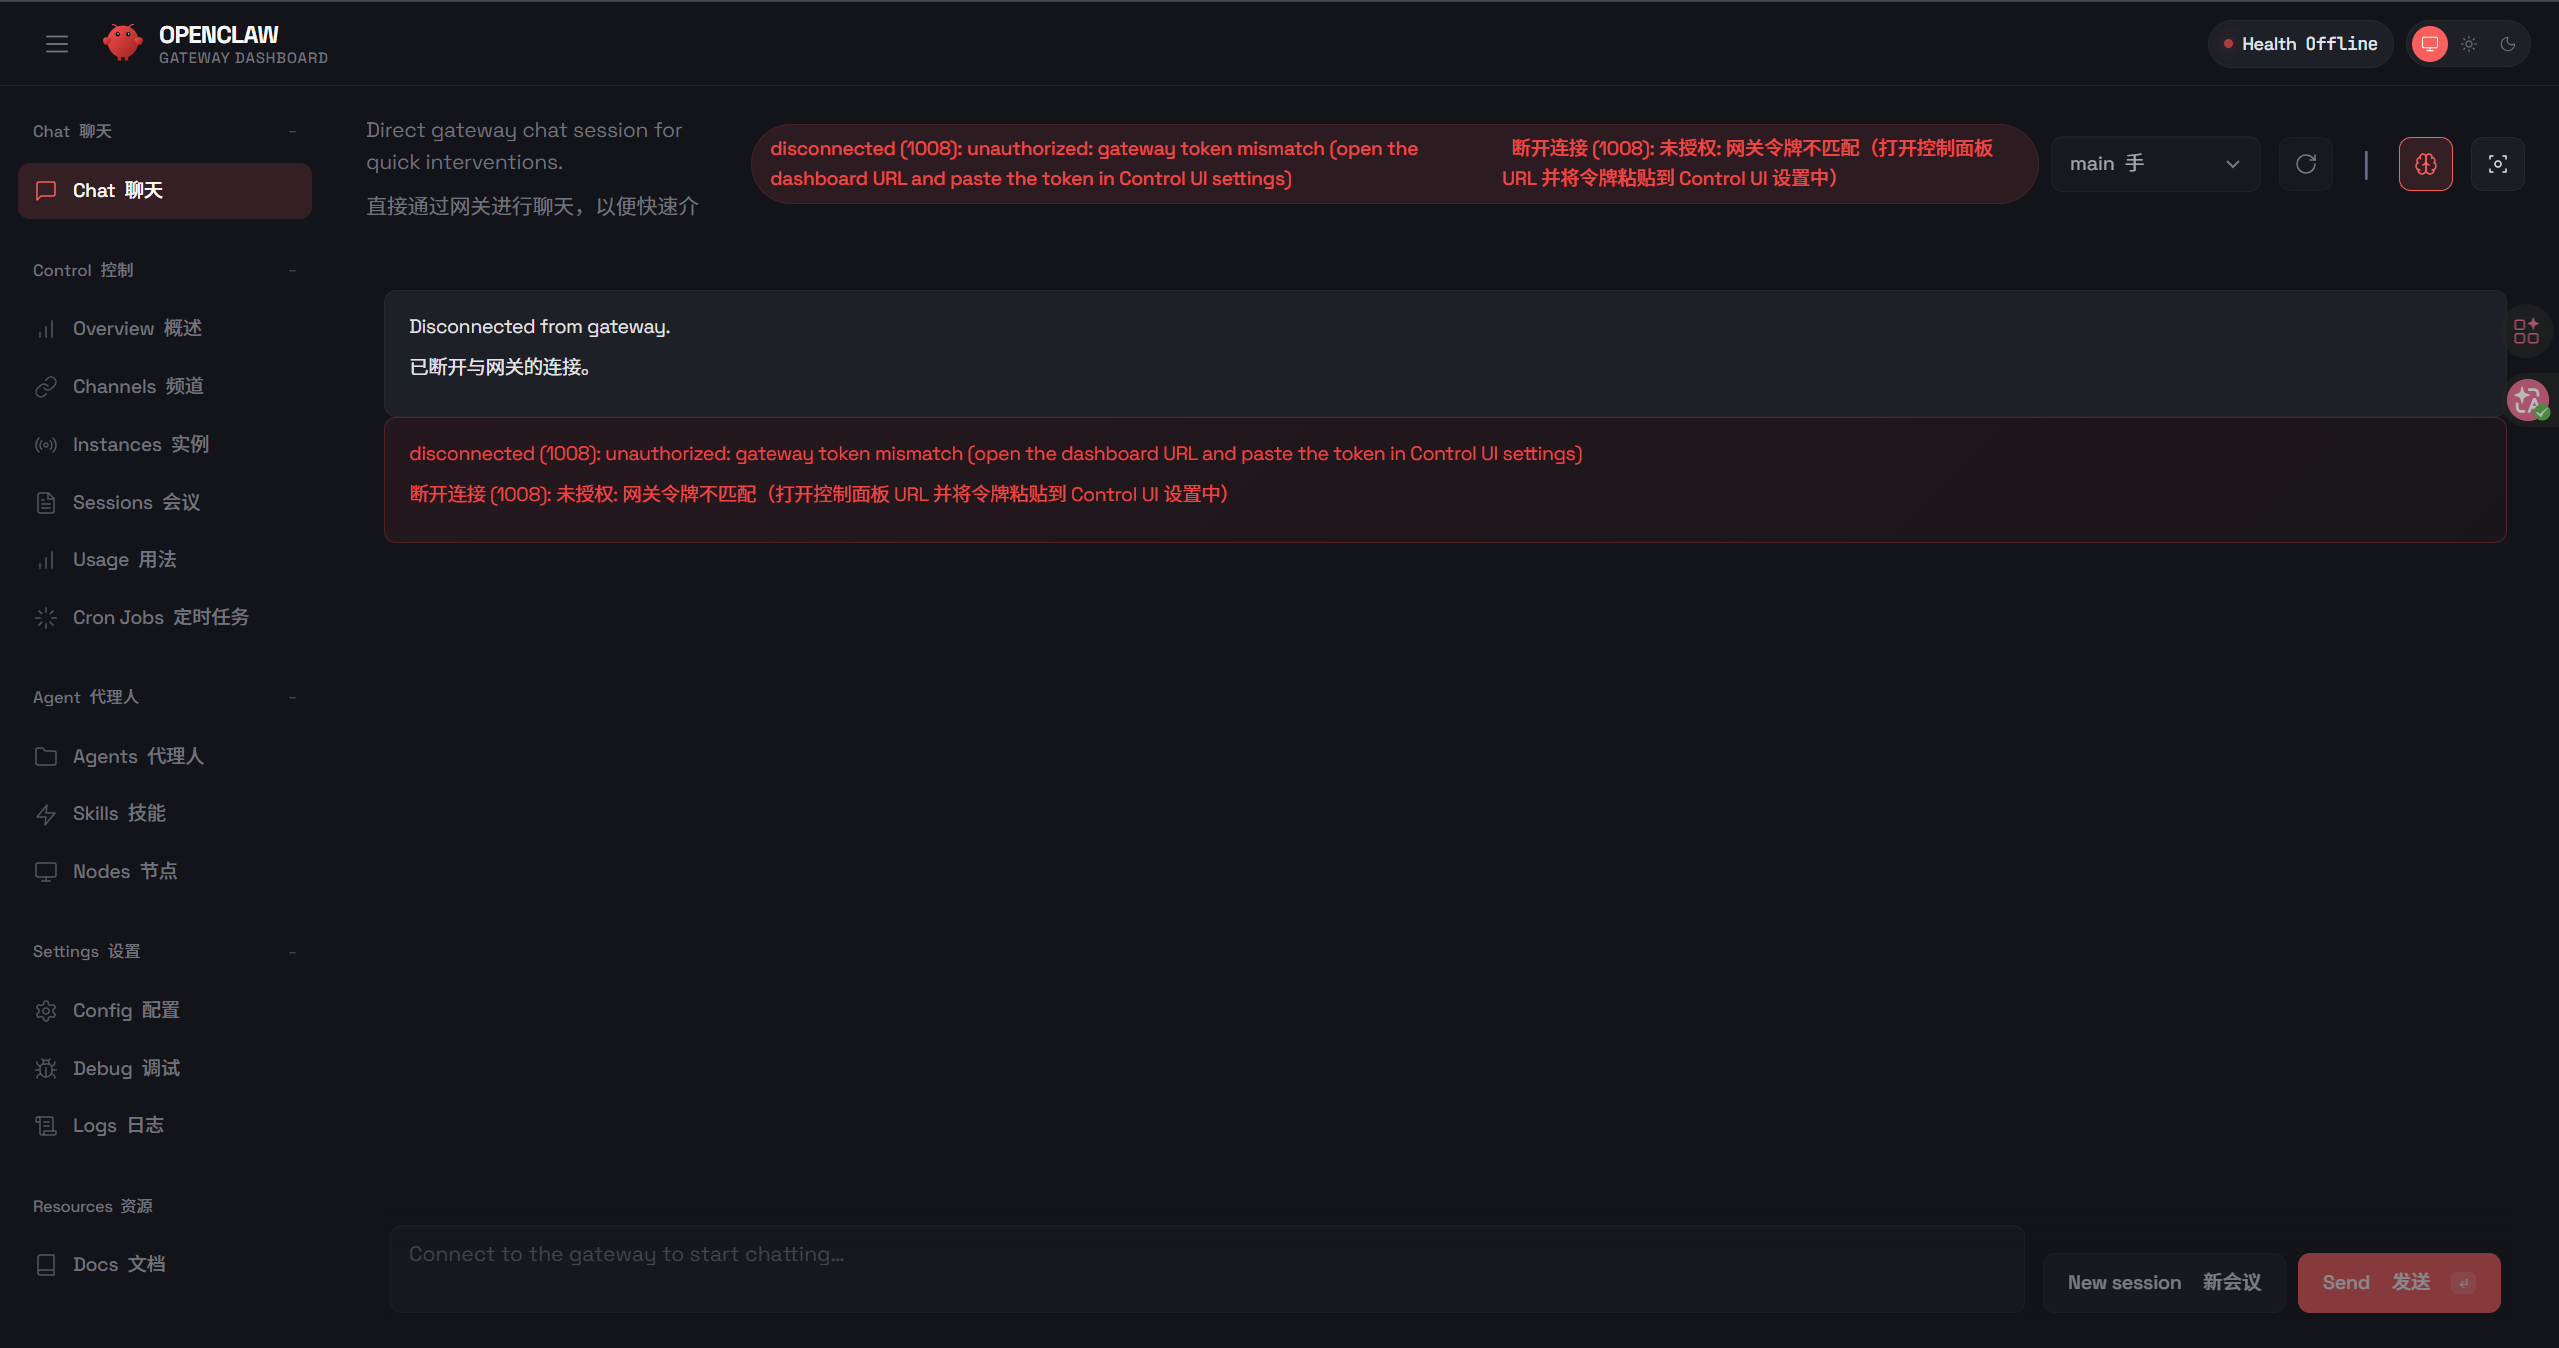Click the refresh chat icon
The image size is (2559, 1348).
tap(2306, 164)
